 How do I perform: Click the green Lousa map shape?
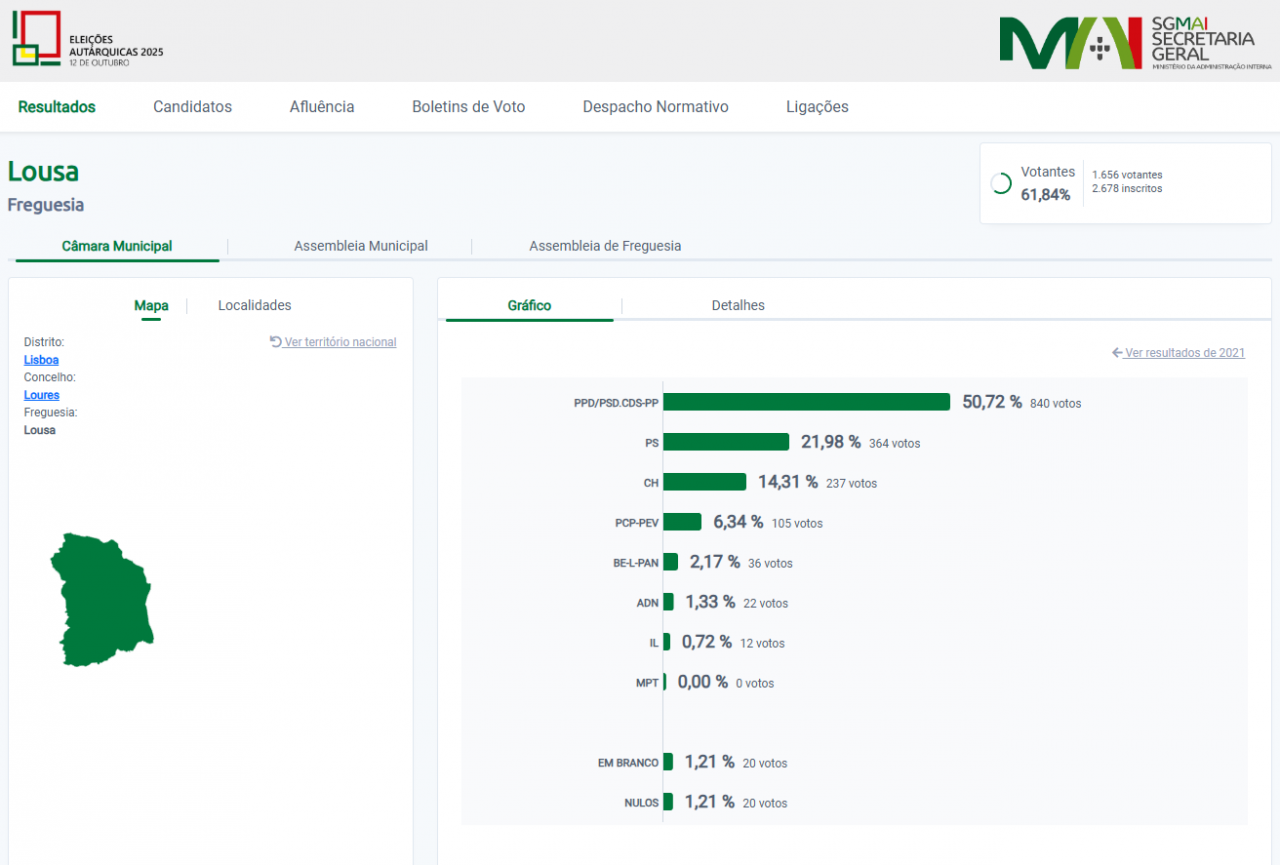click(x=102, y=599)
